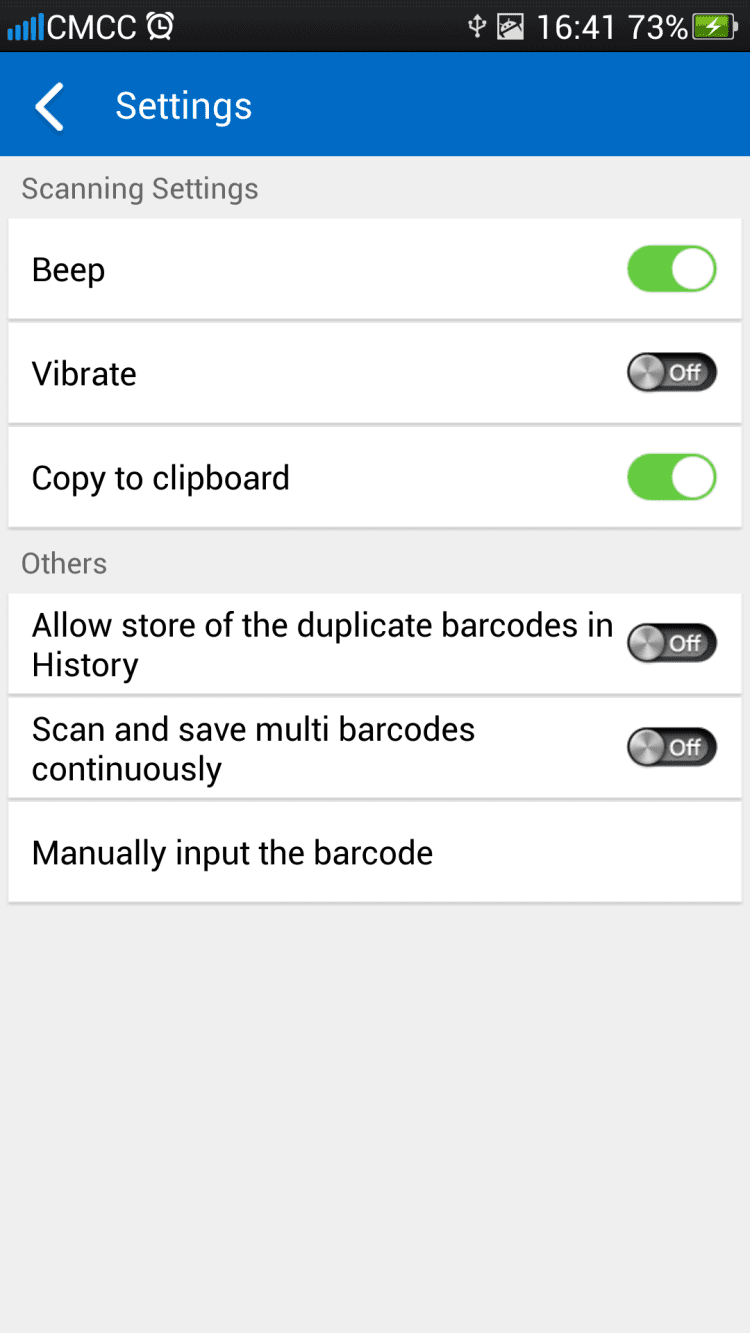Tap the Scanning Settings section header
The width and height of the screenshot is (750, 1333).
[140, 189]
